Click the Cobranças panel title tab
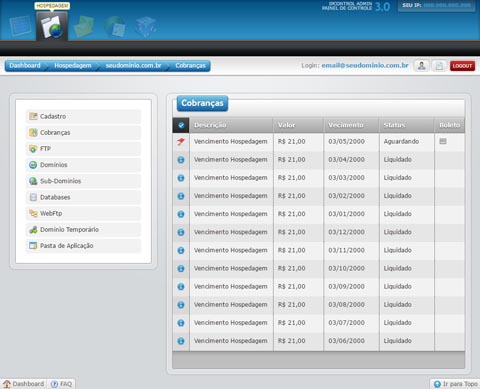480x389 pixels. click(x=202, y=103)
